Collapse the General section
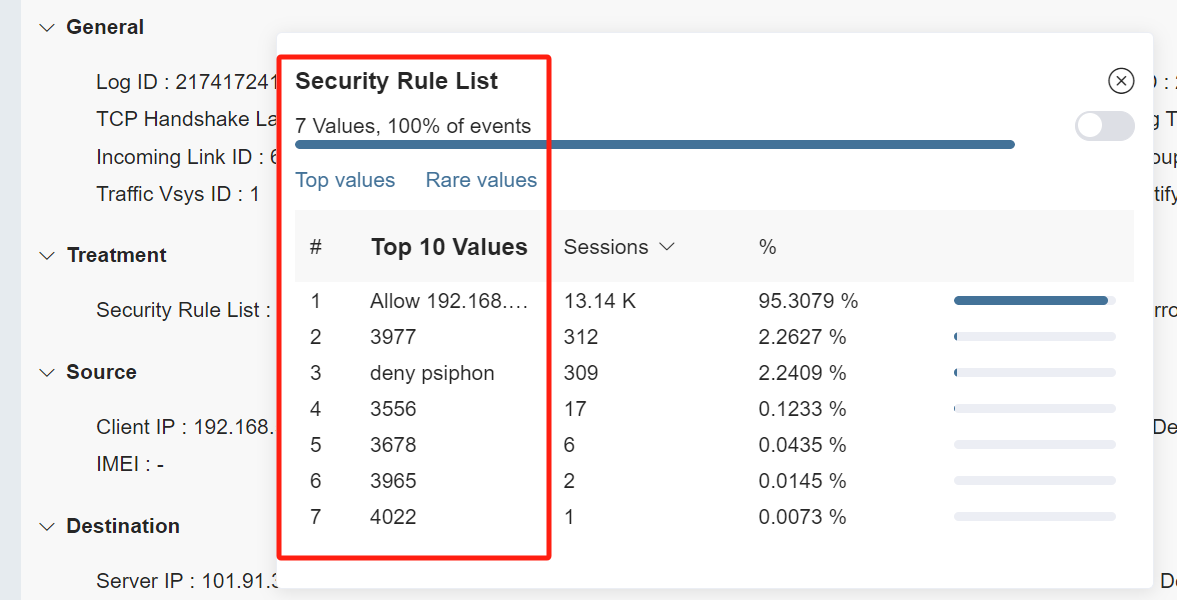This screenshot has width=1177, height=600. (x=46, y=28)
